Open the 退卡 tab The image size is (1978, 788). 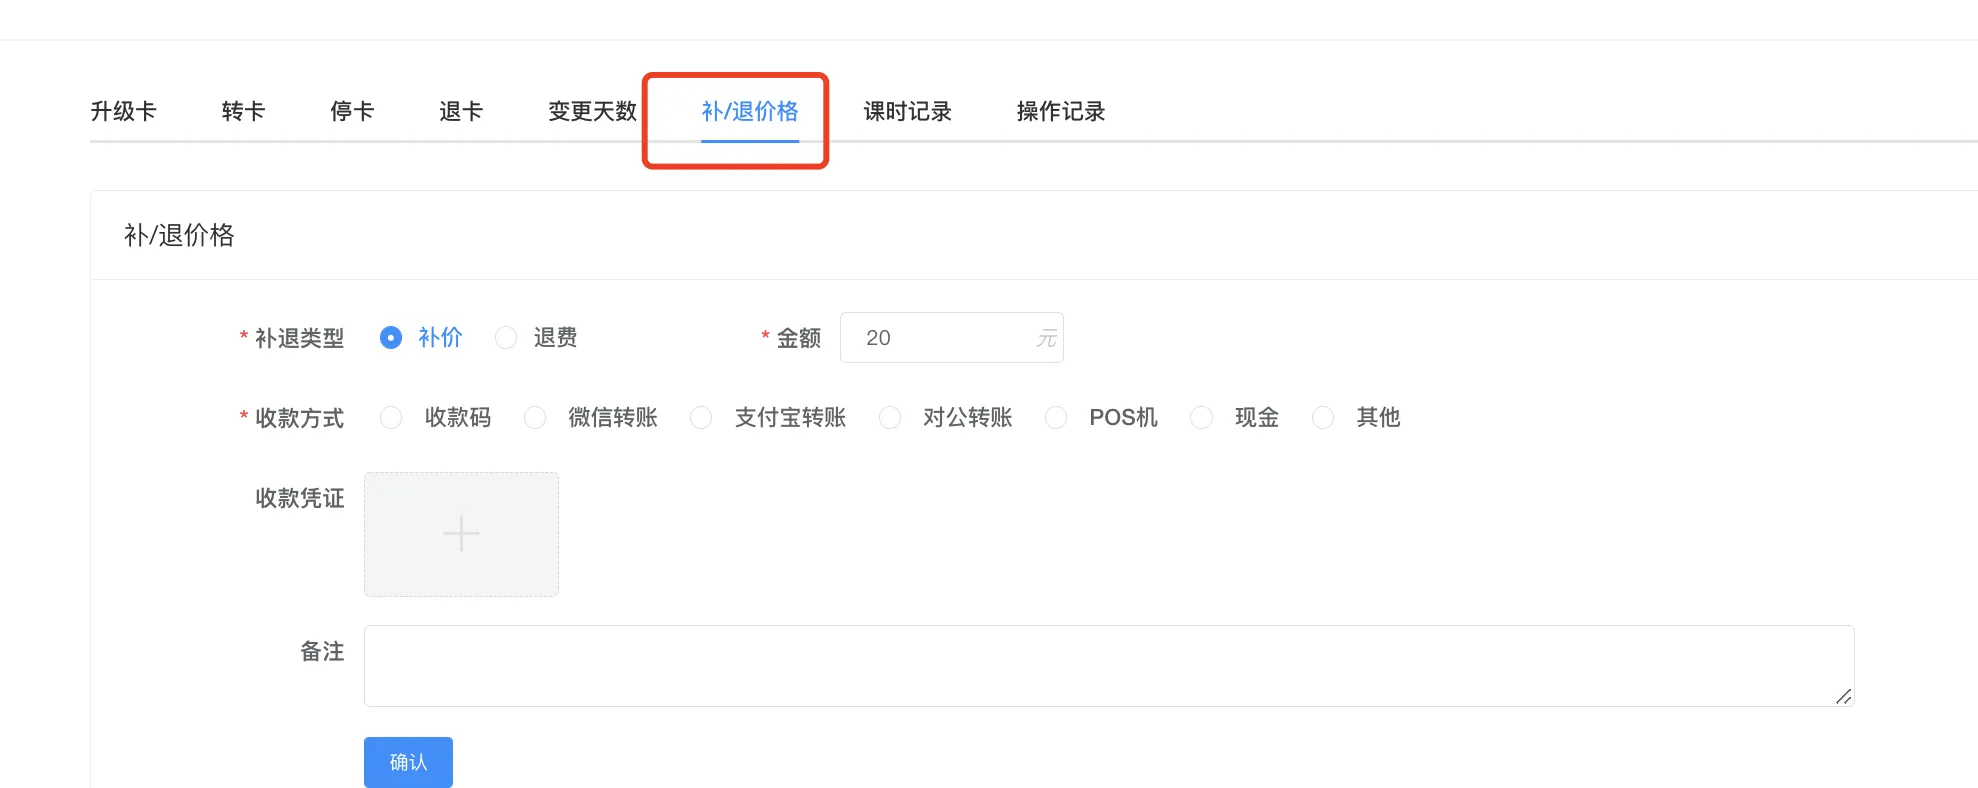[x=461, y=111]
